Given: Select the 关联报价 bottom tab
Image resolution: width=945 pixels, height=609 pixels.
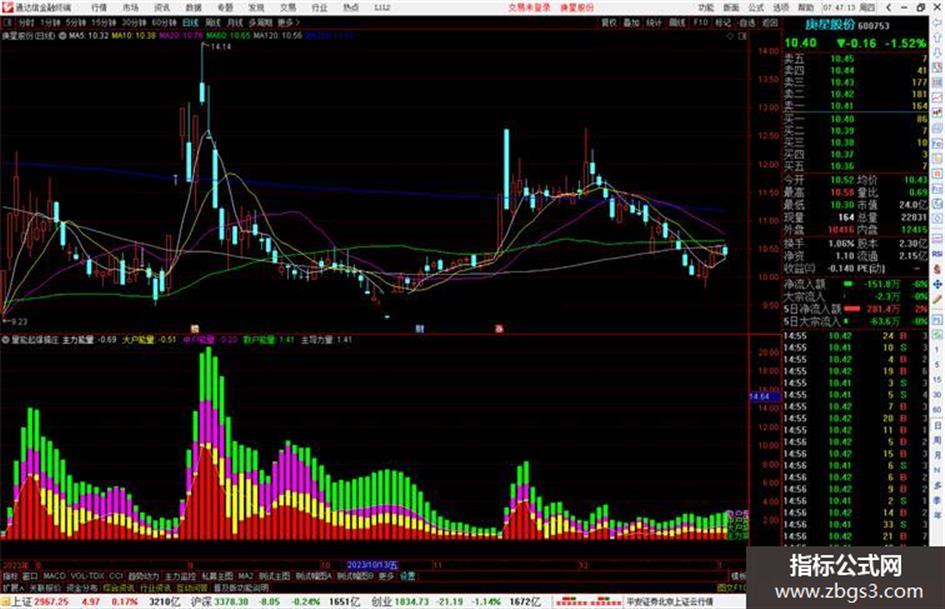Looking at the screenshot, I should coord(45,587).
